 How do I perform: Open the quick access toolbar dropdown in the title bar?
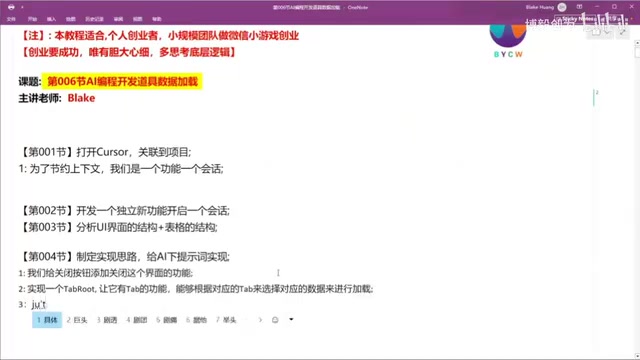click(22, 7)
